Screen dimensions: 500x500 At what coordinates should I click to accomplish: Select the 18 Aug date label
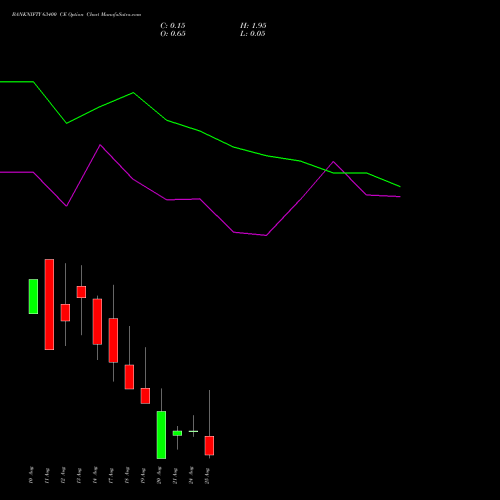click(x=127, y=475)
